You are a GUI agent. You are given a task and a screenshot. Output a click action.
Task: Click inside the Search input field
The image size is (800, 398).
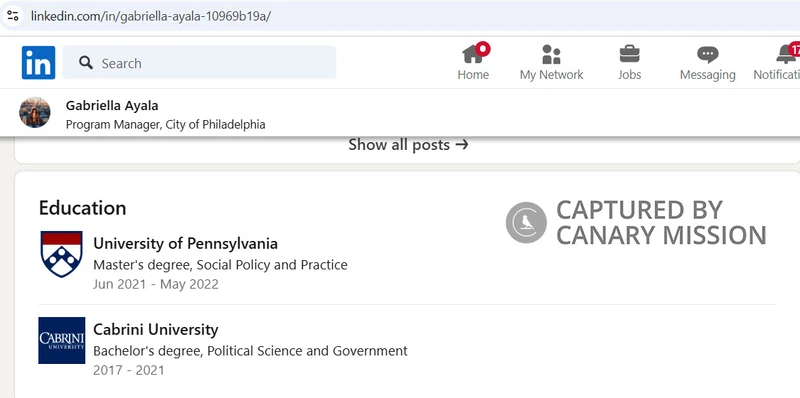point(199,63)
